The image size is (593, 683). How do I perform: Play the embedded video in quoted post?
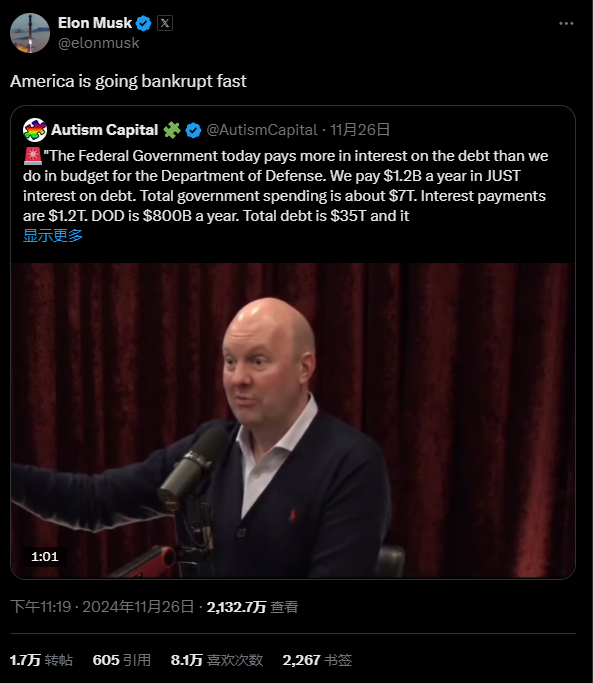(293, 420)
